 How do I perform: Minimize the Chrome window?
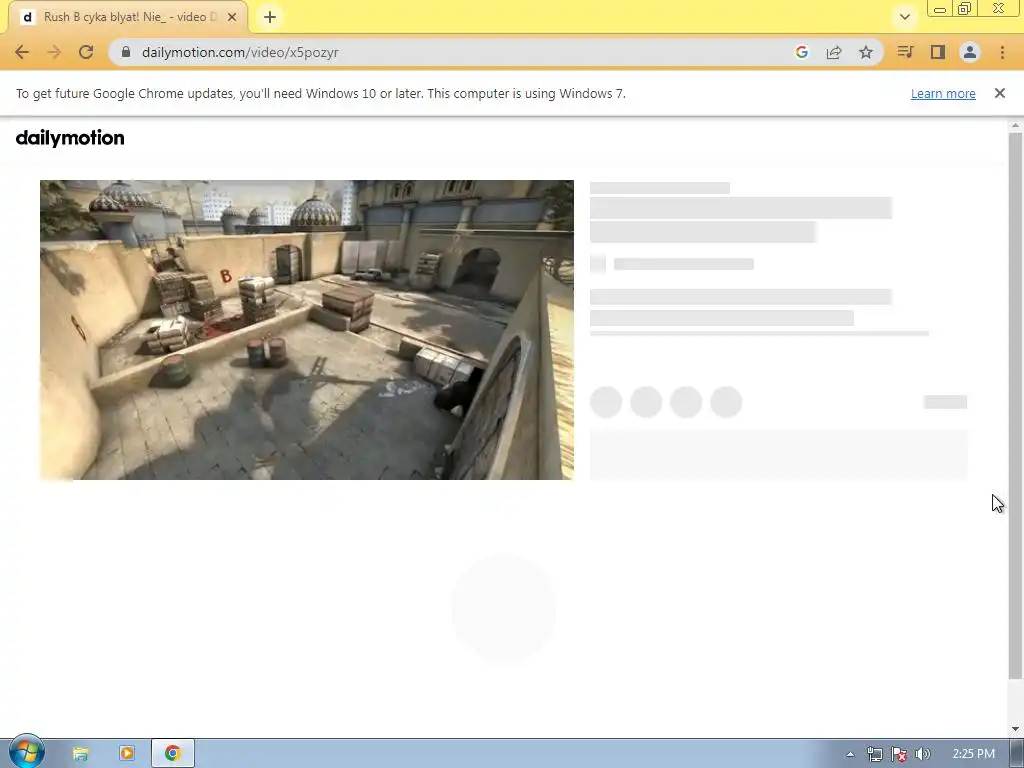click(x=940, y=9)
